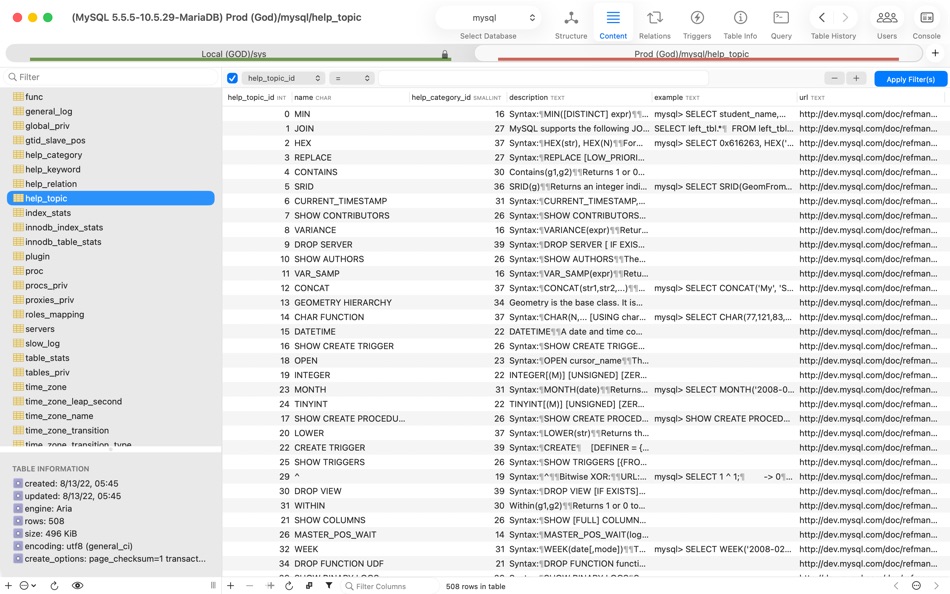Click the lock icon on Local tab

445,54
